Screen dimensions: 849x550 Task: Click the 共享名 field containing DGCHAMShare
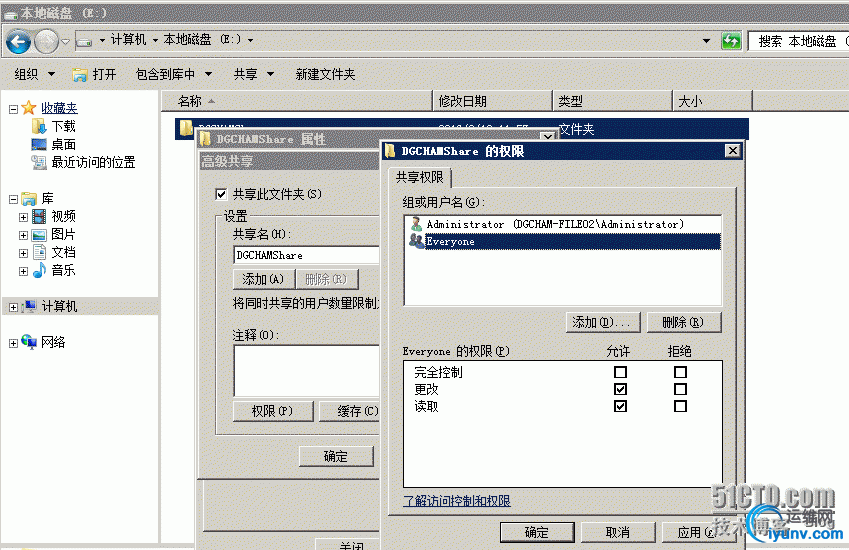[x=306, y=255]
